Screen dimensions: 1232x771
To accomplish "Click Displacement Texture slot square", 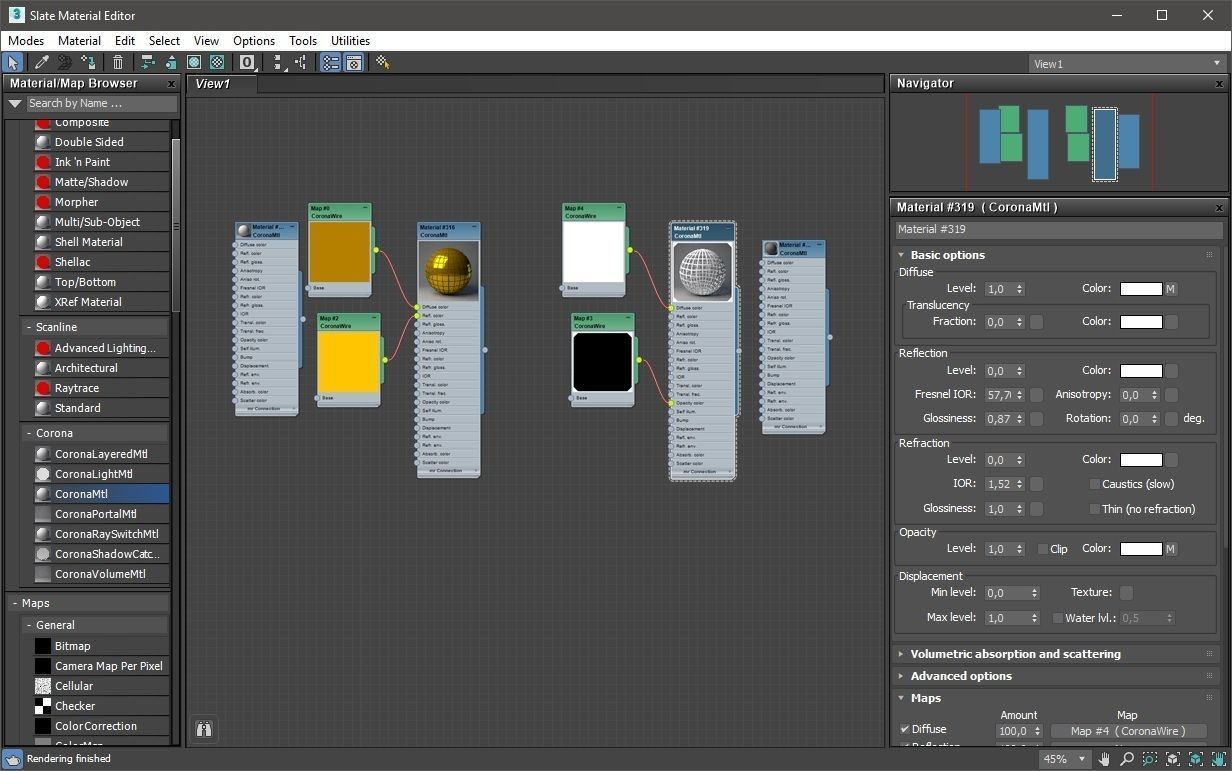I will tap(1127, 593).
